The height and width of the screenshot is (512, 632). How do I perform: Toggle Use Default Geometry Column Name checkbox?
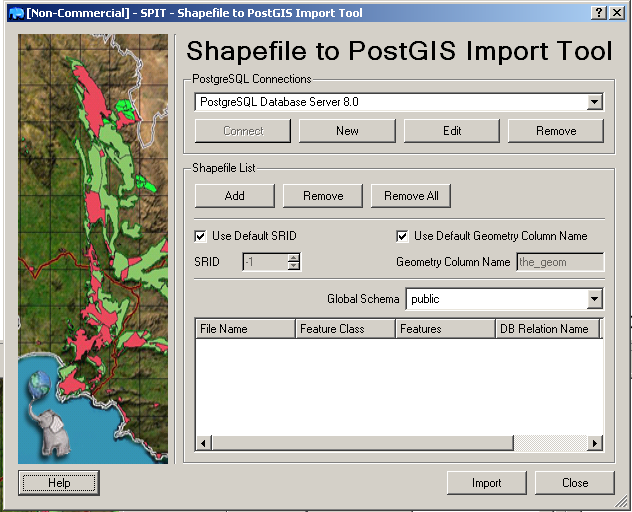pyautogui.click(x=402, y=236)
